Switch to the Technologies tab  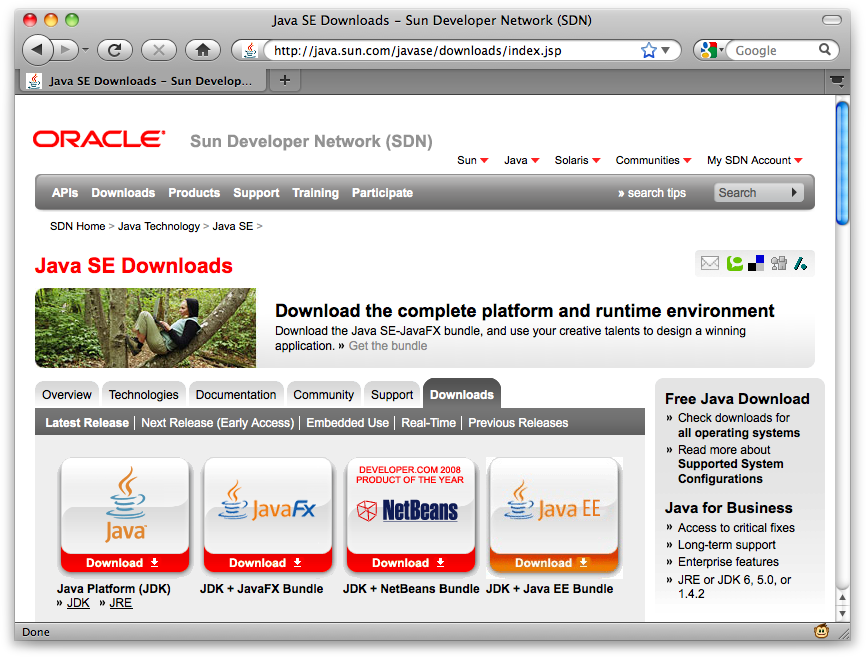coord(144,395)
